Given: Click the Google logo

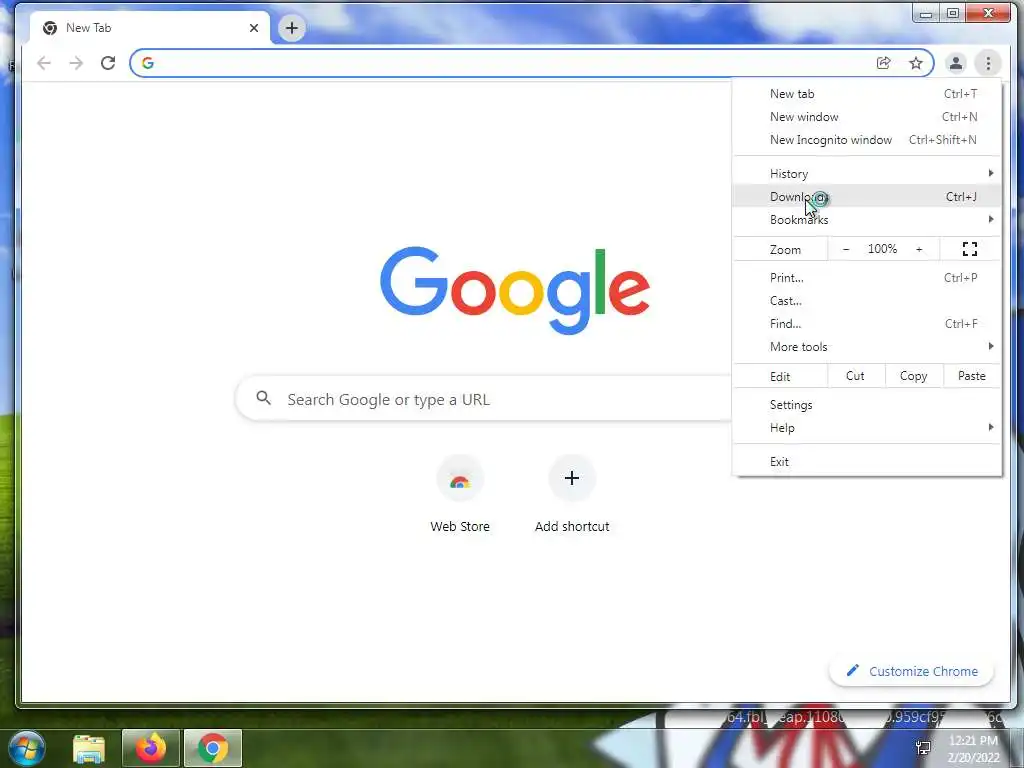Looking at the screenshot, I should tap(515, 290).
